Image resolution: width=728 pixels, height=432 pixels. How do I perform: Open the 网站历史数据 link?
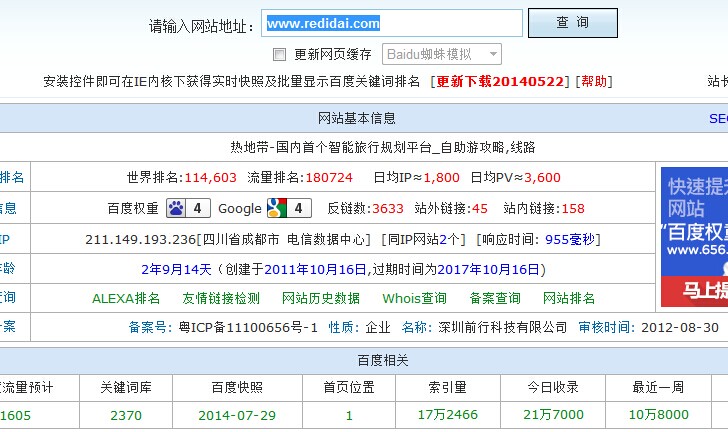tap(321, 298)
